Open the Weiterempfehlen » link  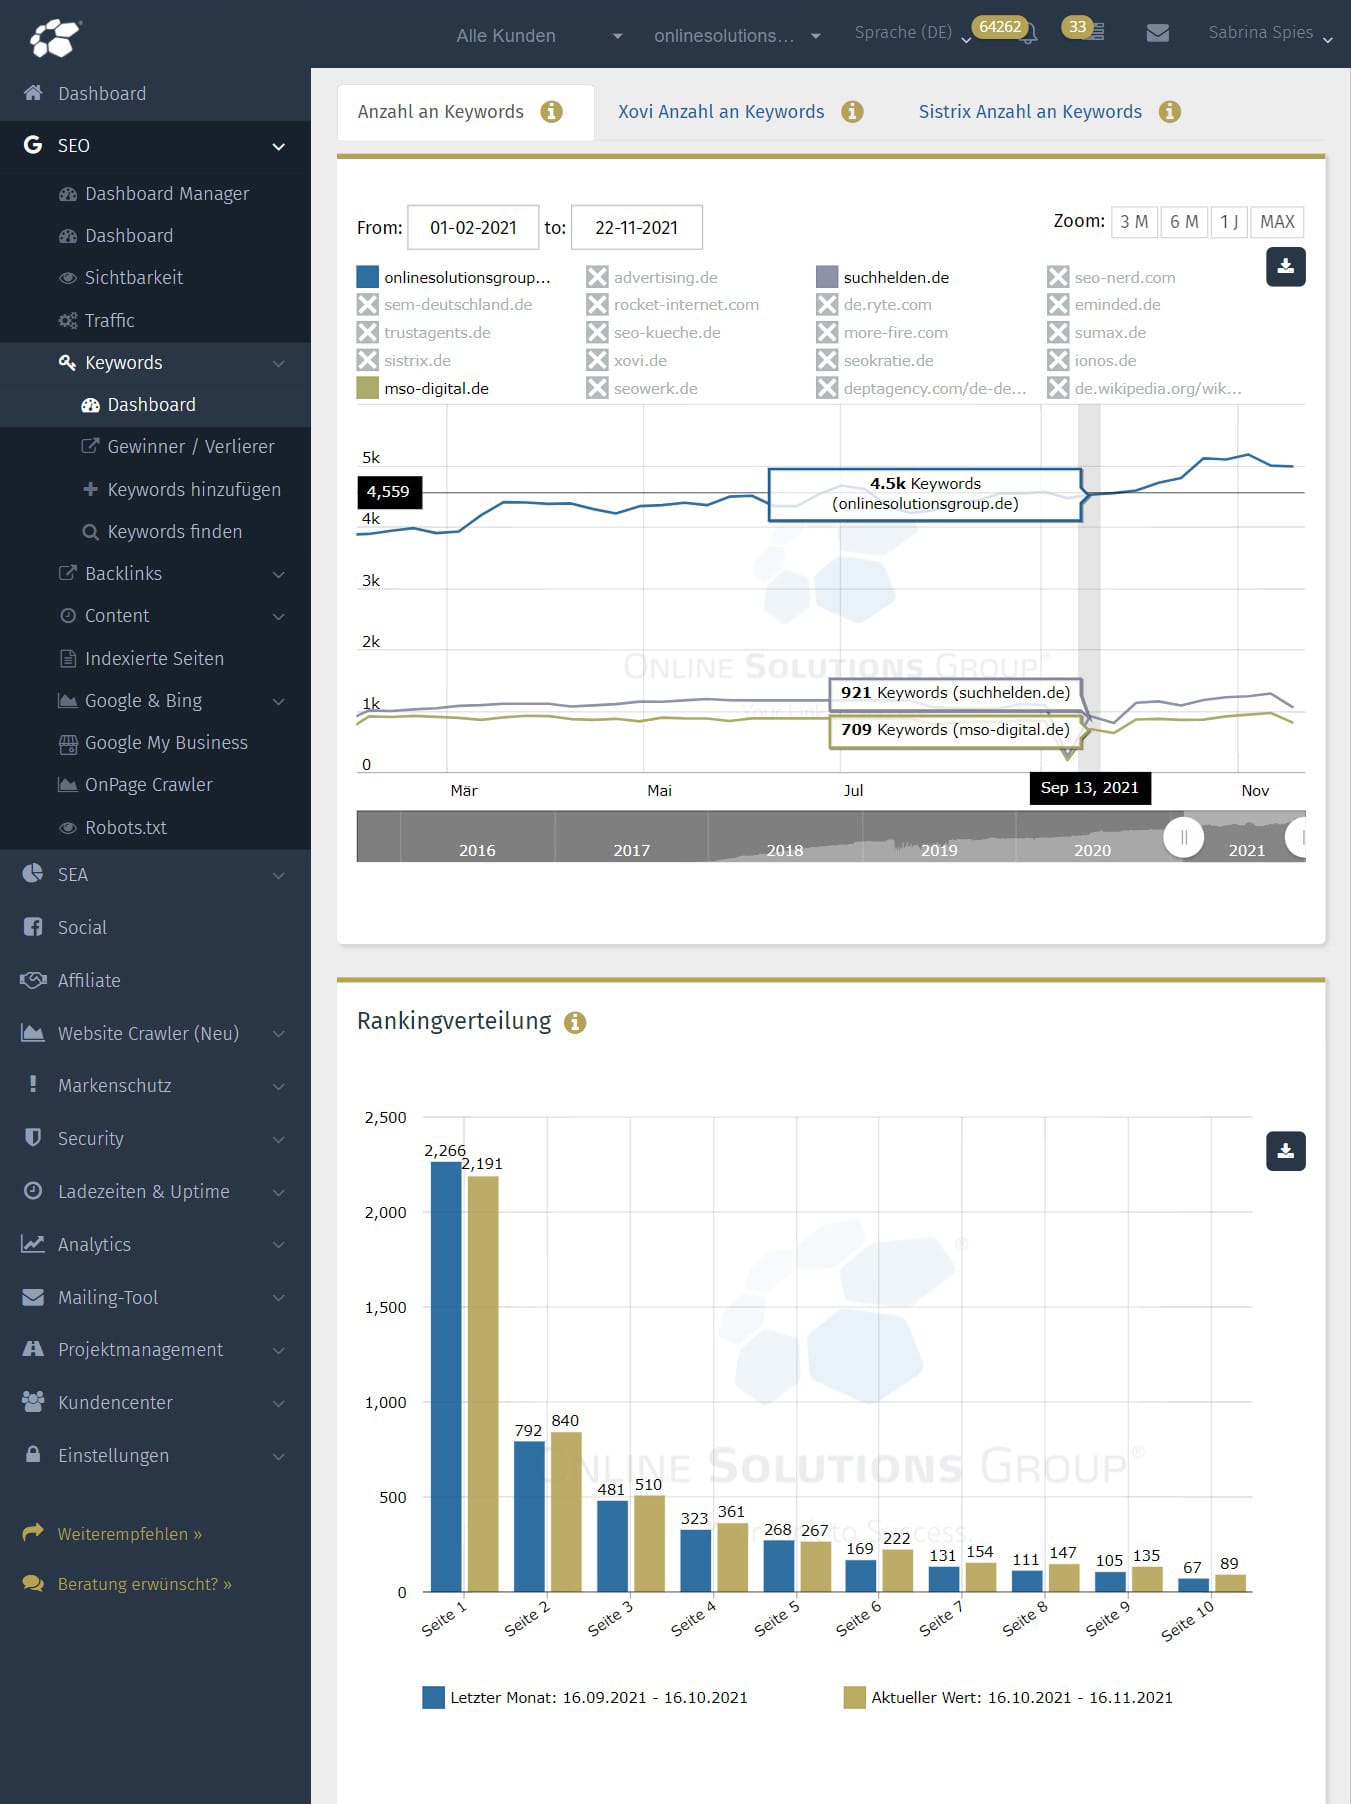pyautogui.click(x=130, y=1534)
